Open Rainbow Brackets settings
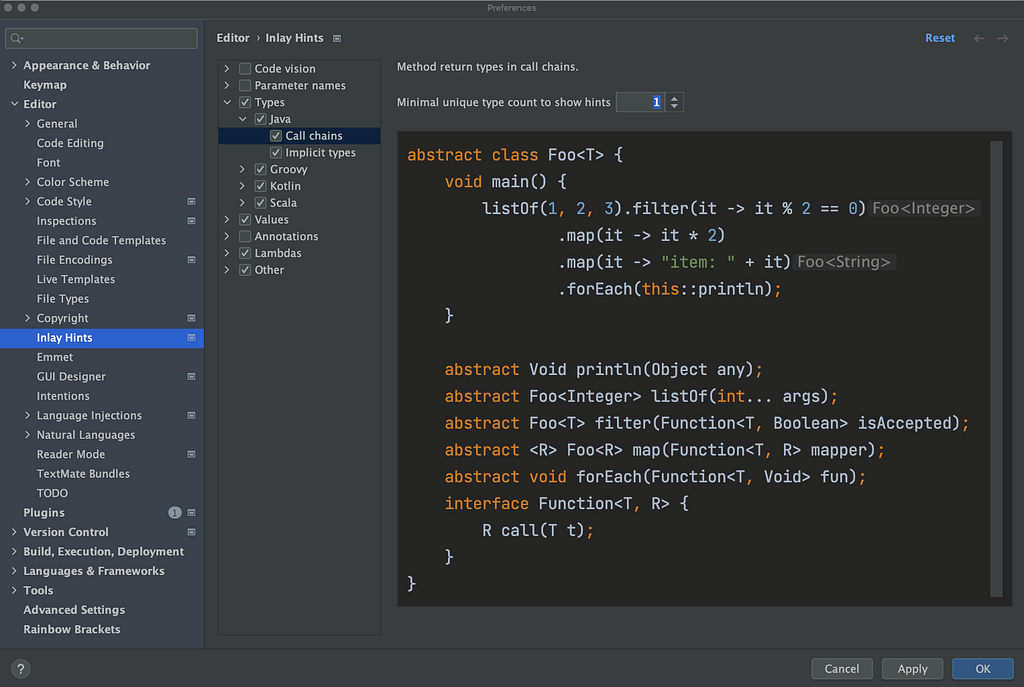This screenshot has width=1024, height=687. (x=72, y=630)
